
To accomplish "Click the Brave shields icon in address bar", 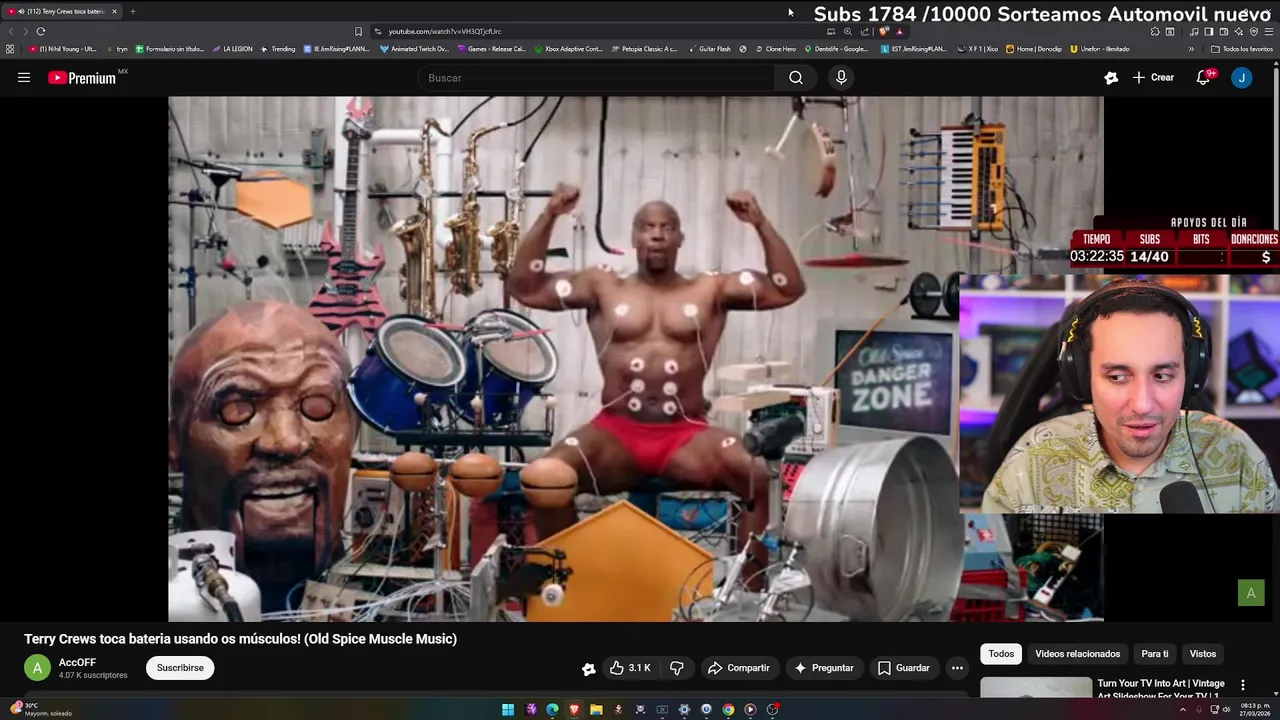I will 884,31.
